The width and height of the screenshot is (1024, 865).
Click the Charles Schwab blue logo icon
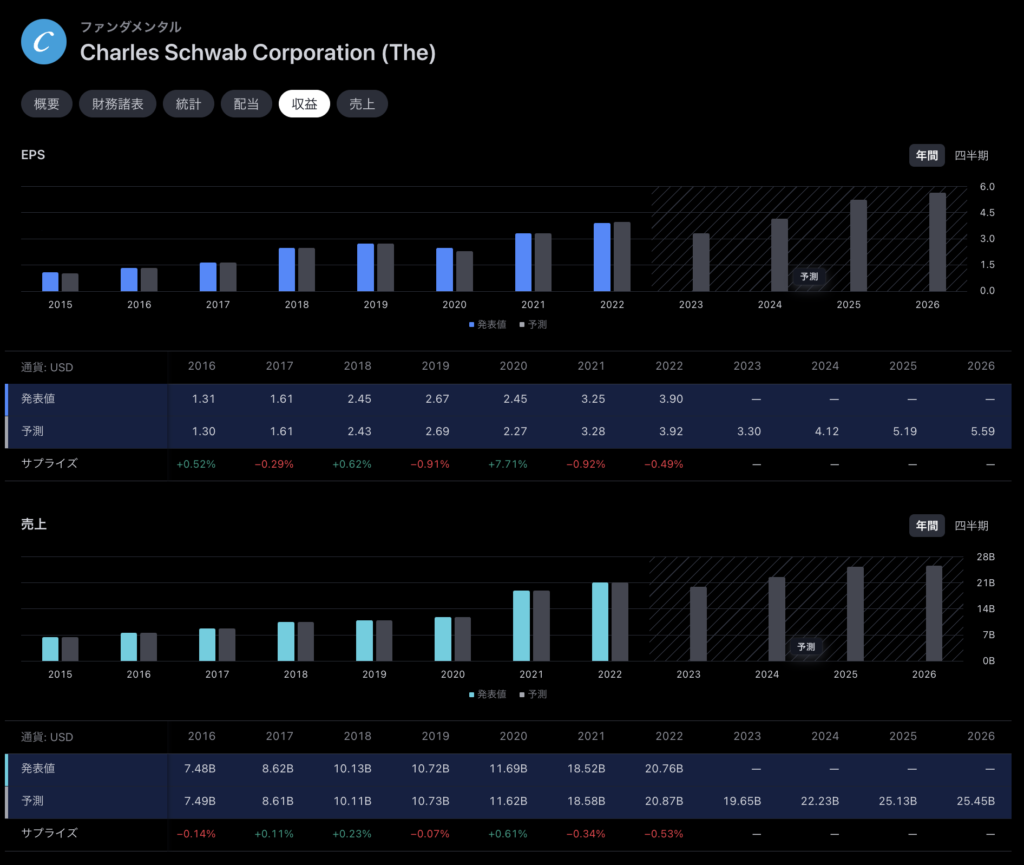click(44, 42)
